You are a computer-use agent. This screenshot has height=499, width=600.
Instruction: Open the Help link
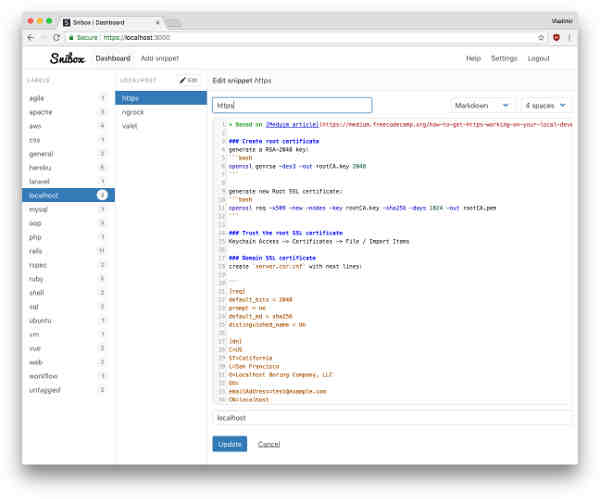tap(473, 59)
